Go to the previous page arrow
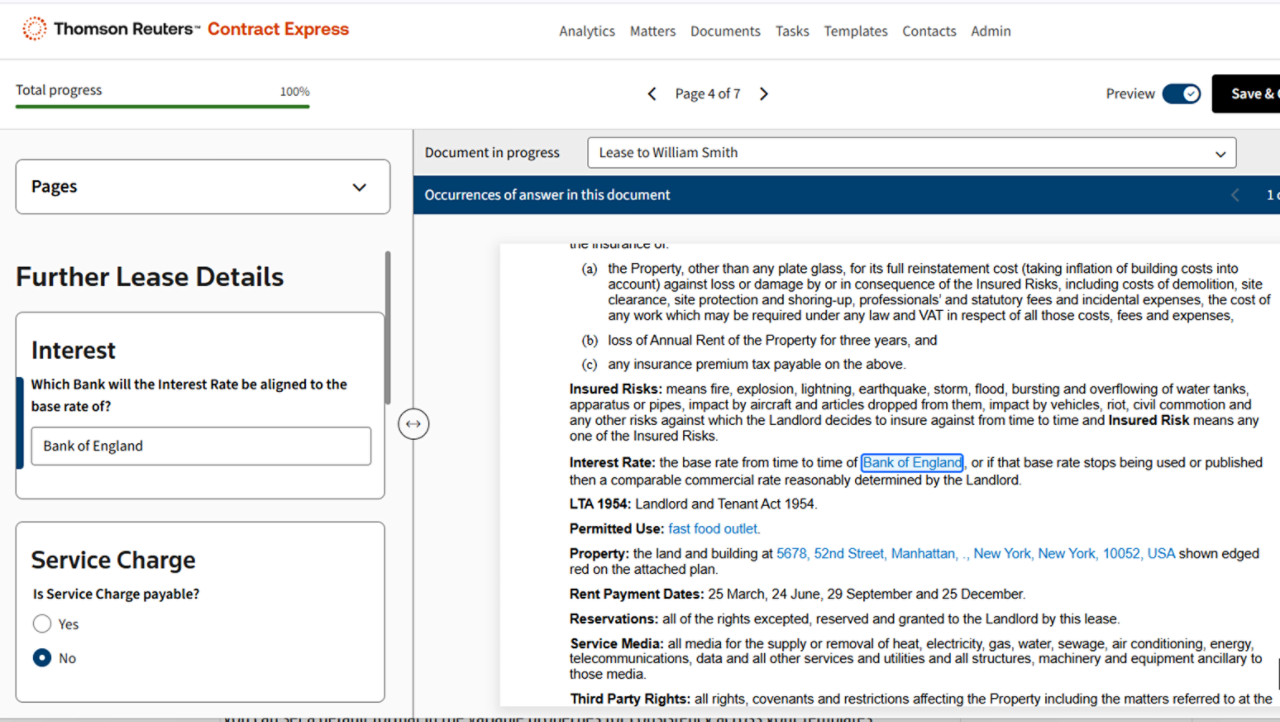 tap(652, 94)
